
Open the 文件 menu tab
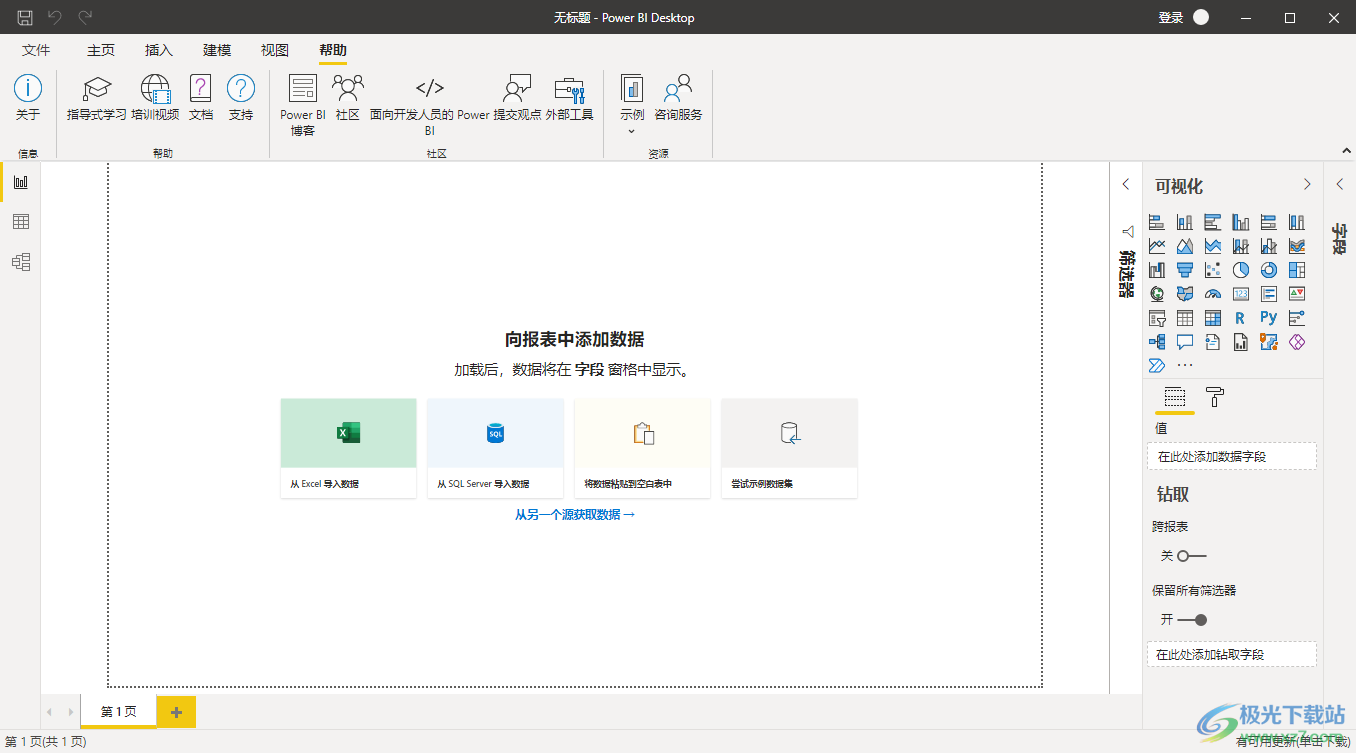[36, 50]
